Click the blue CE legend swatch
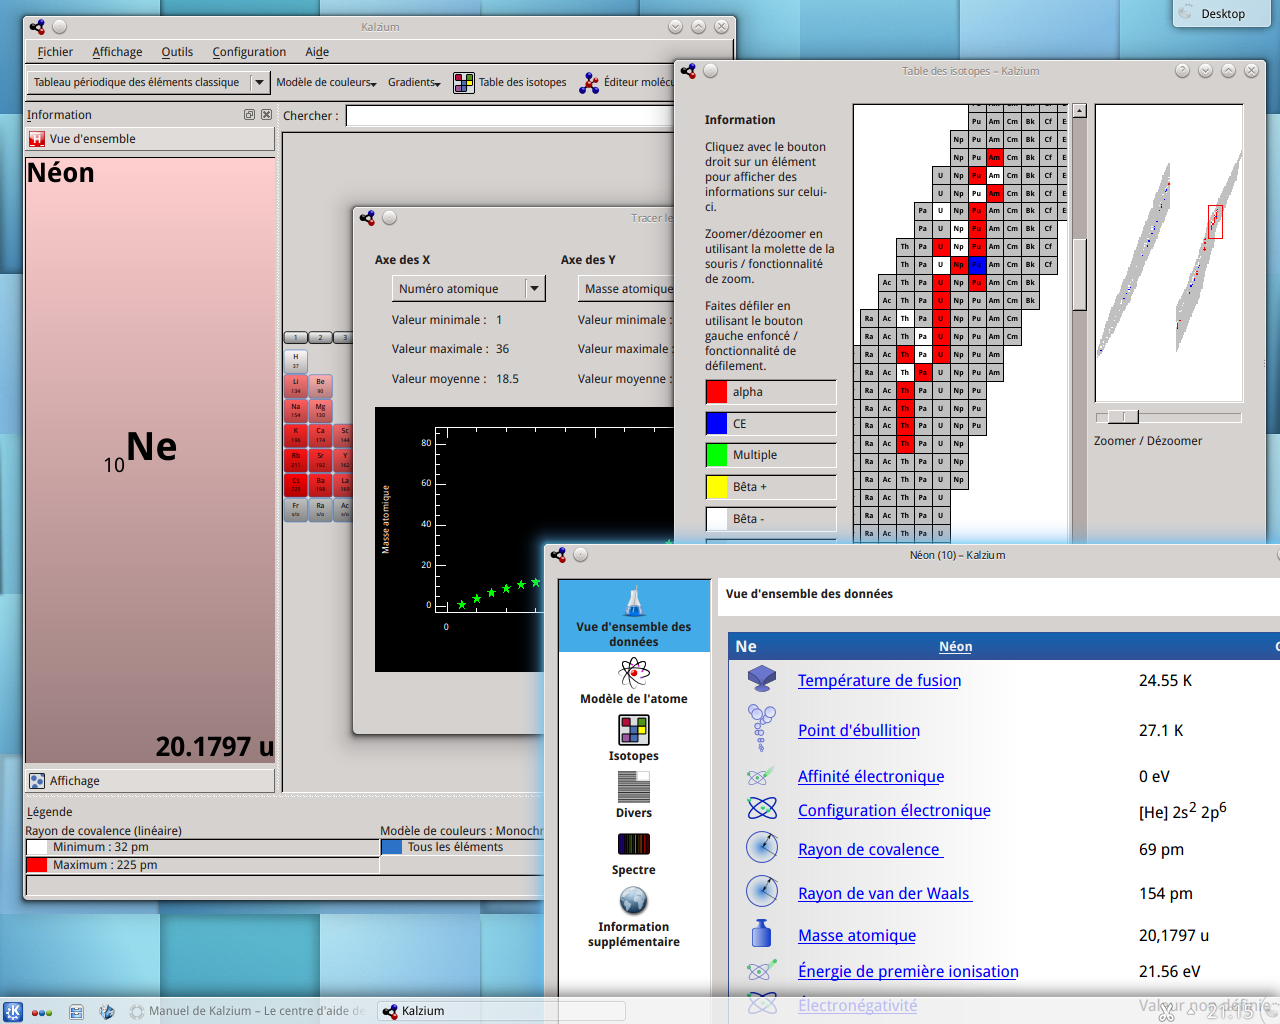 [716, 424]
